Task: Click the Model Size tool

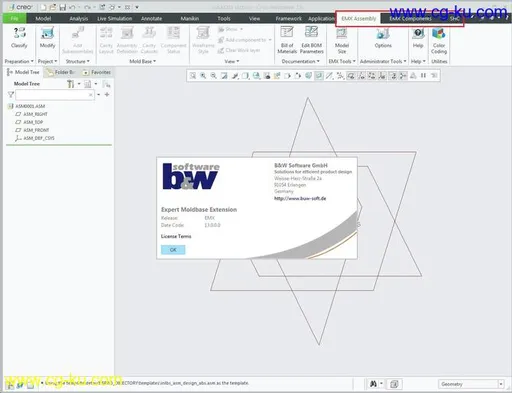Action: click(342, 40)
